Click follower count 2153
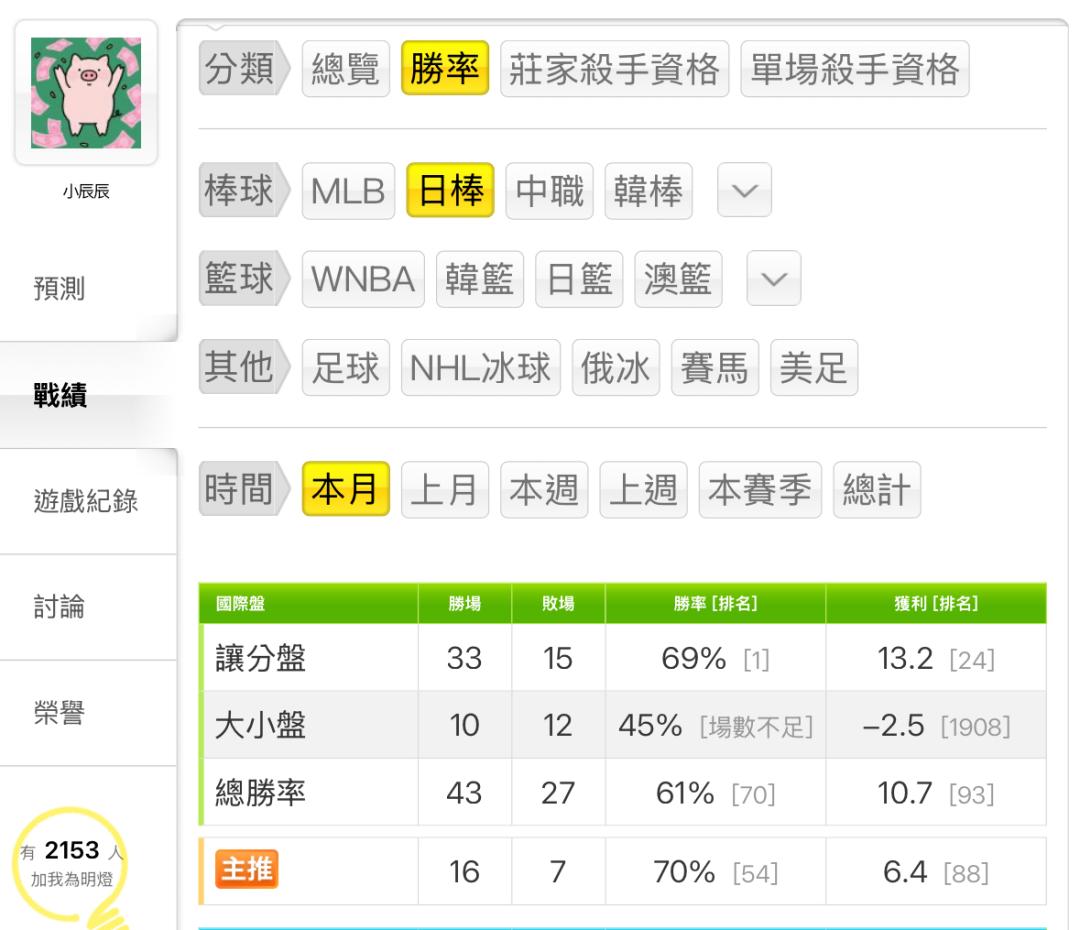 pyautogui.click(x=72, y=850)
